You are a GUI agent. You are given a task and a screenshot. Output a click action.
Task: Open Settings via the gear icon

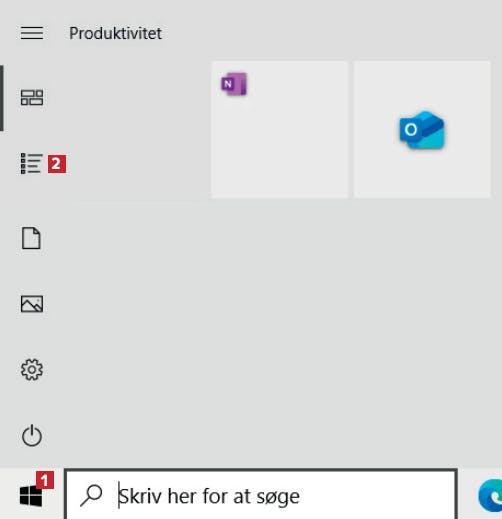[32, 369]
